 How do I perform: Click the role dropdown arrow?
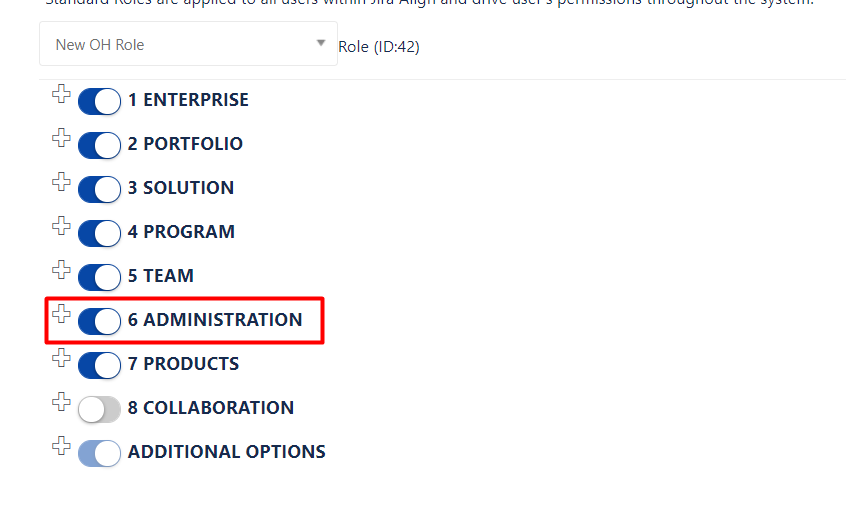pos(321,44)
